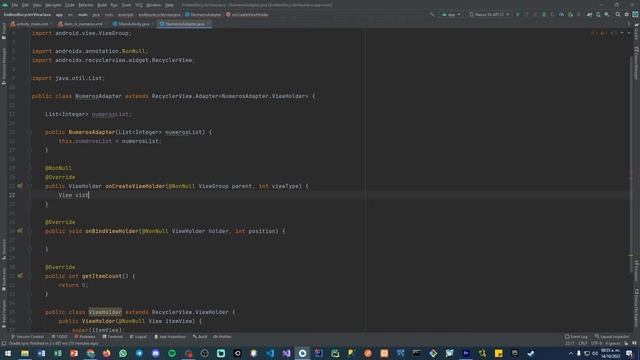Click the override gutter icon beside onCreateViewHolder
Screen dimensions: 640x360
tap(20, 186)
